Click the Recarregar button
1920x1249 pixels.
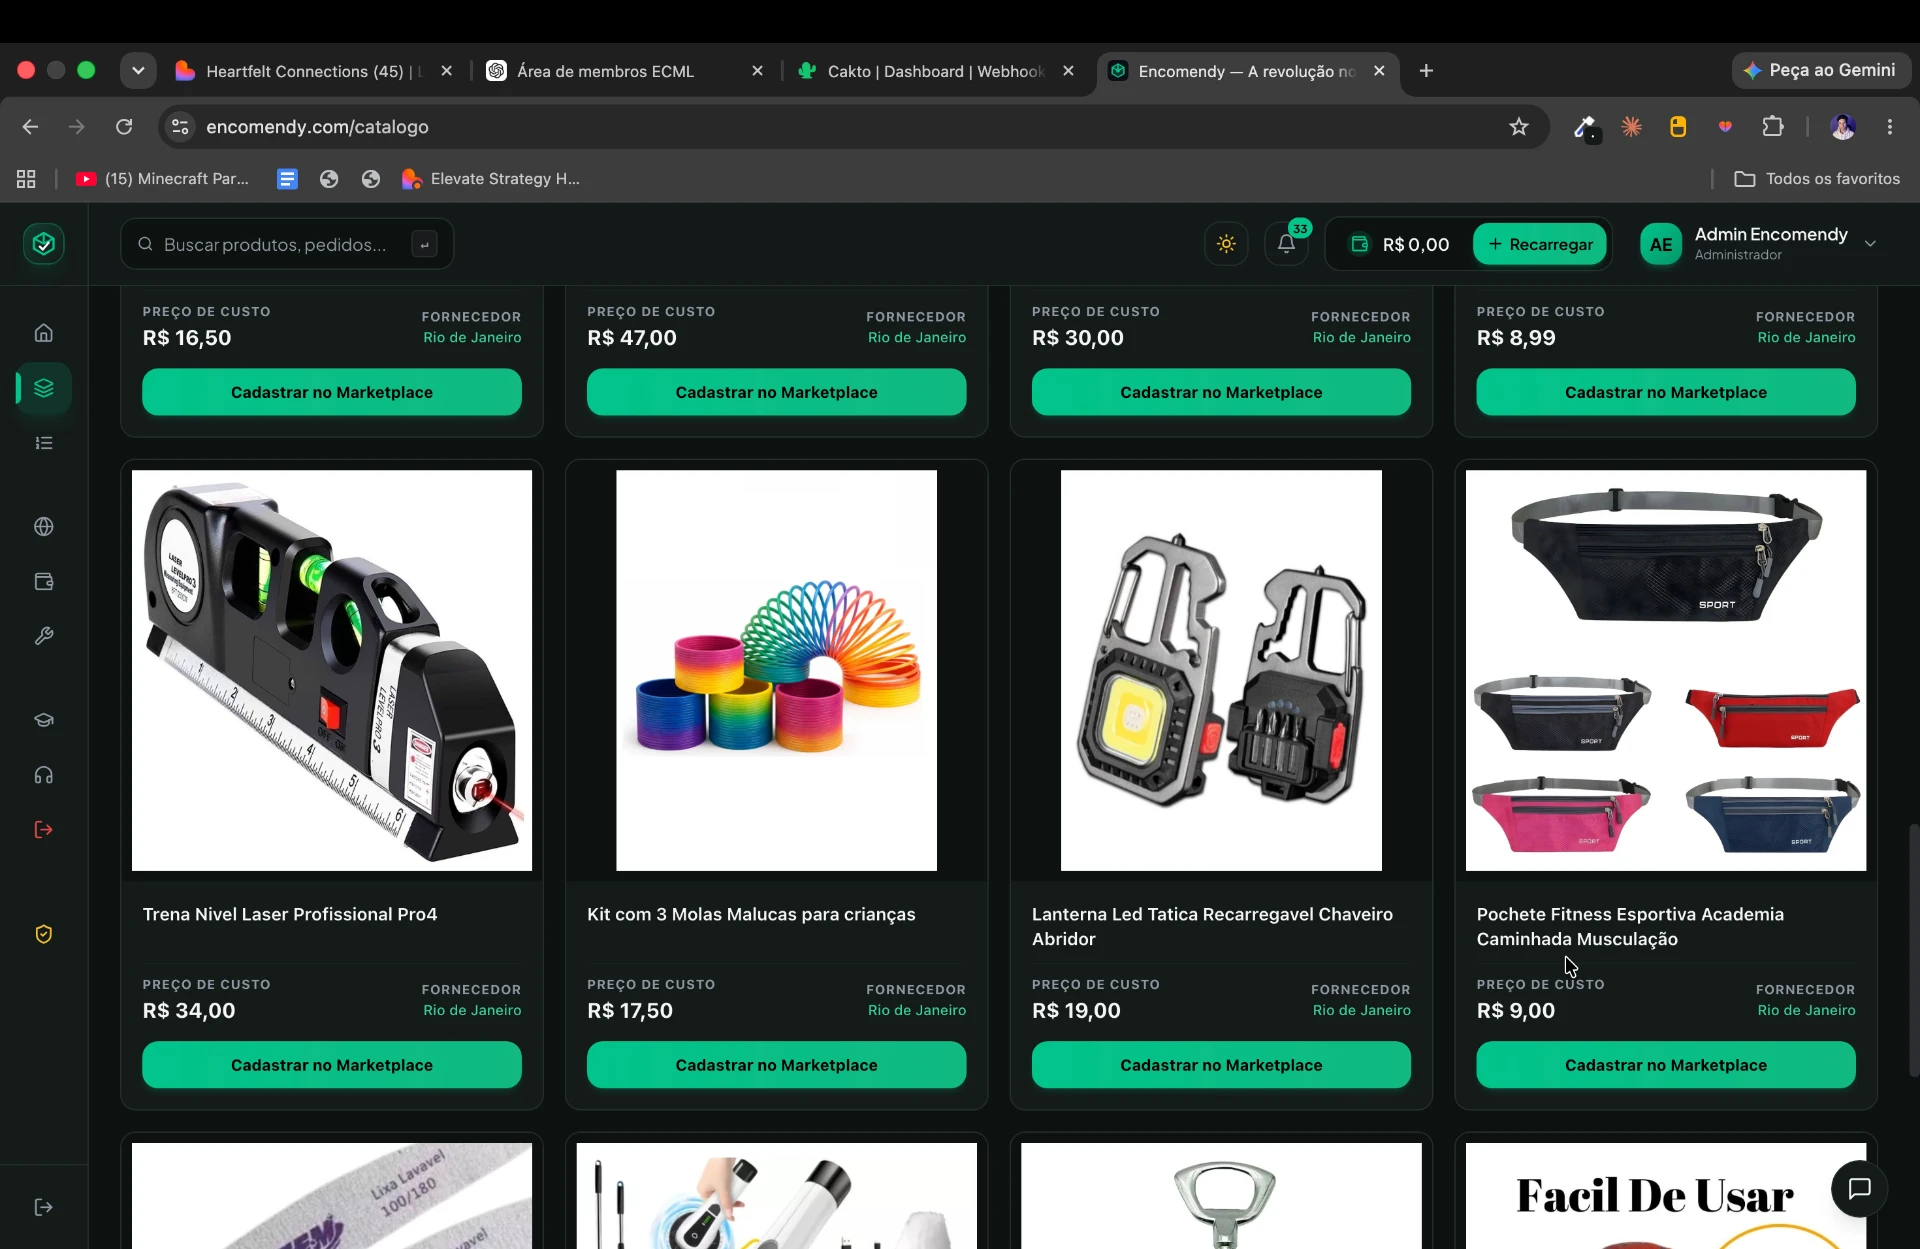click(1540, 244)
